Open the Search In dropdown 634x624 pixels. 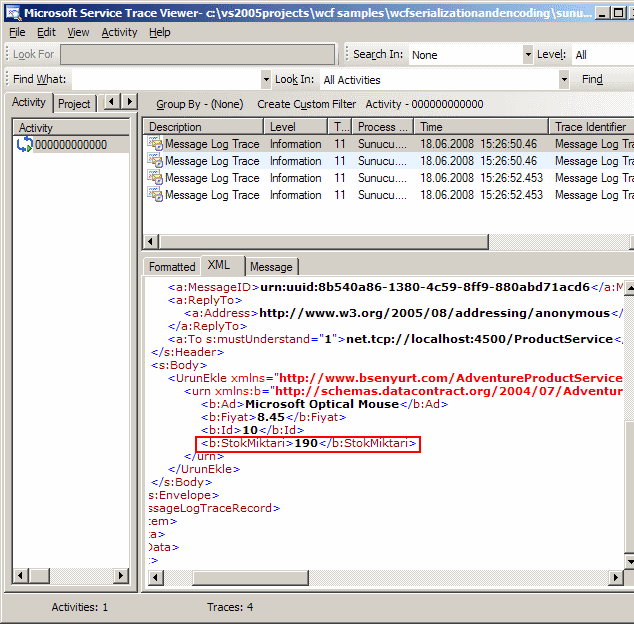[x=527, y=55]
